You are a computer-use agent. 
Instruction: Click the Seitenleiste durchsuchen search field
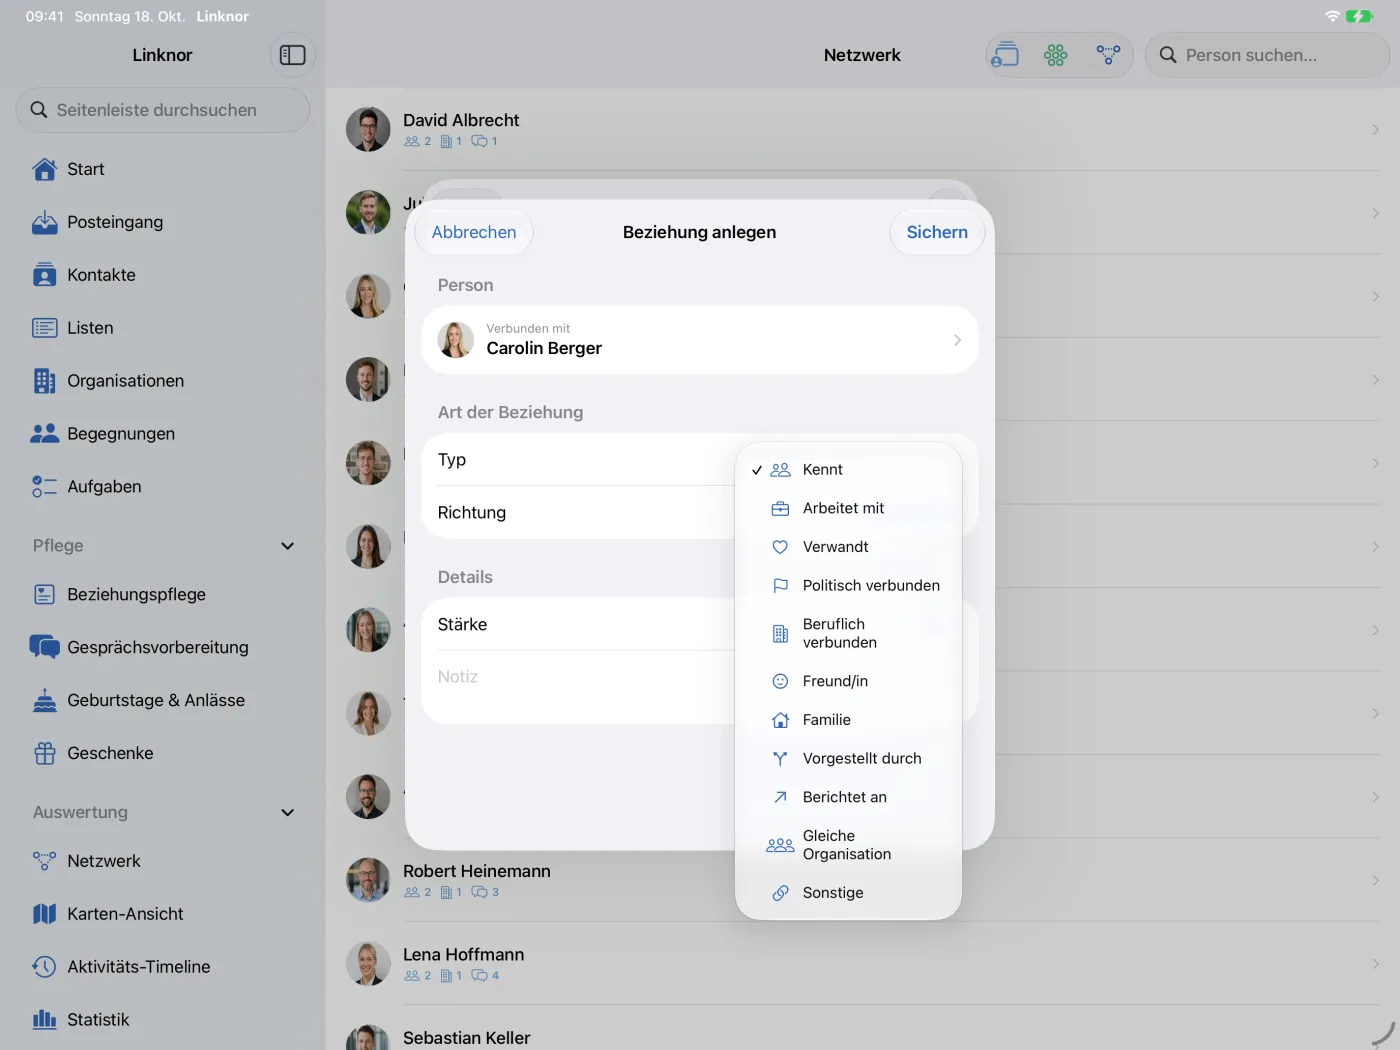pos(163,110)
